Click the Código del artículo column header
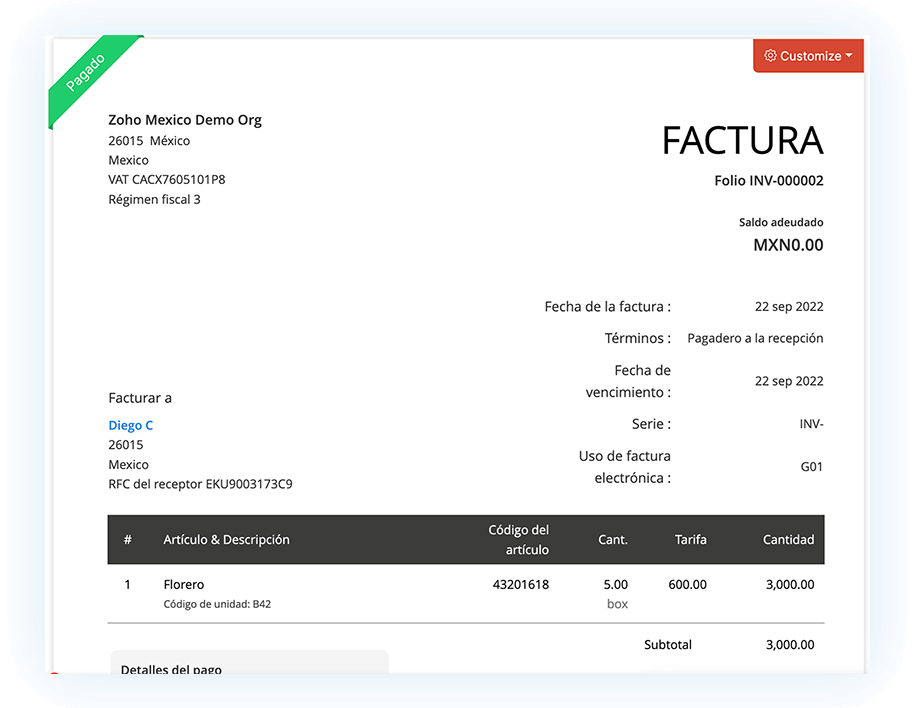Image resolution: width=914 pixels, height=708 pixels. [x=518, y=539]
